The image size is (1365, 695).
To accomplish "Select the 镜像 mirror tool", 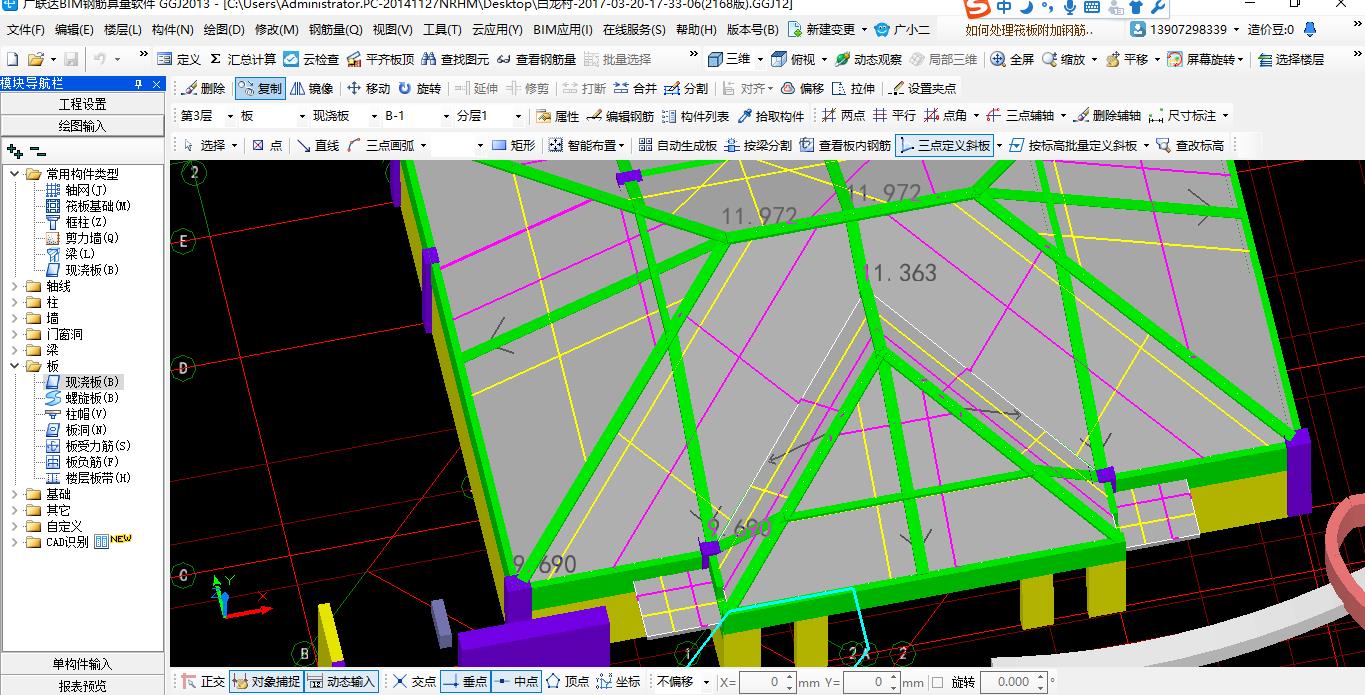I will point(311,88).
